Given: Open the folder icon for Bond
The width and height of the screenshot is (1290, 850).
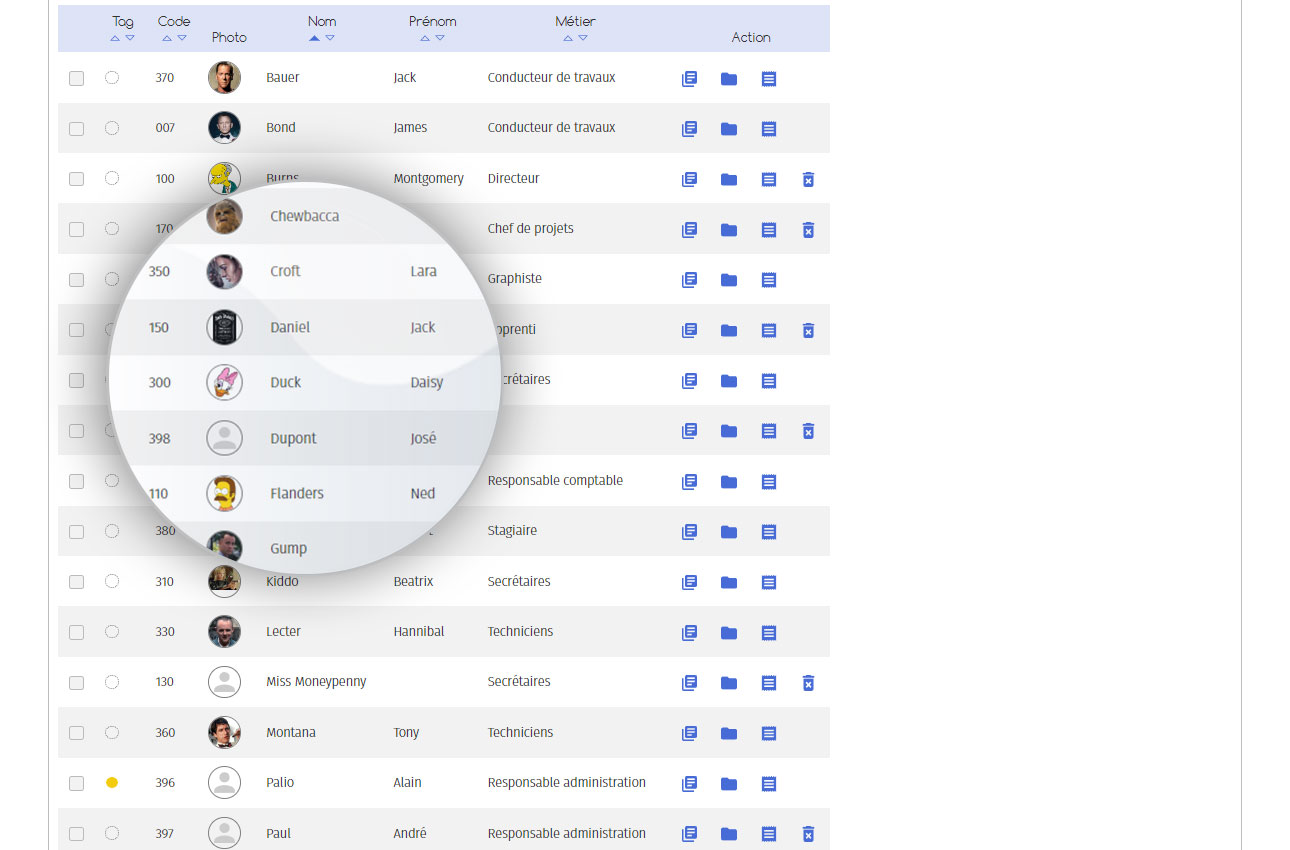Looking at the screenshot, I should pyautogui.click(x=729, y=129).
